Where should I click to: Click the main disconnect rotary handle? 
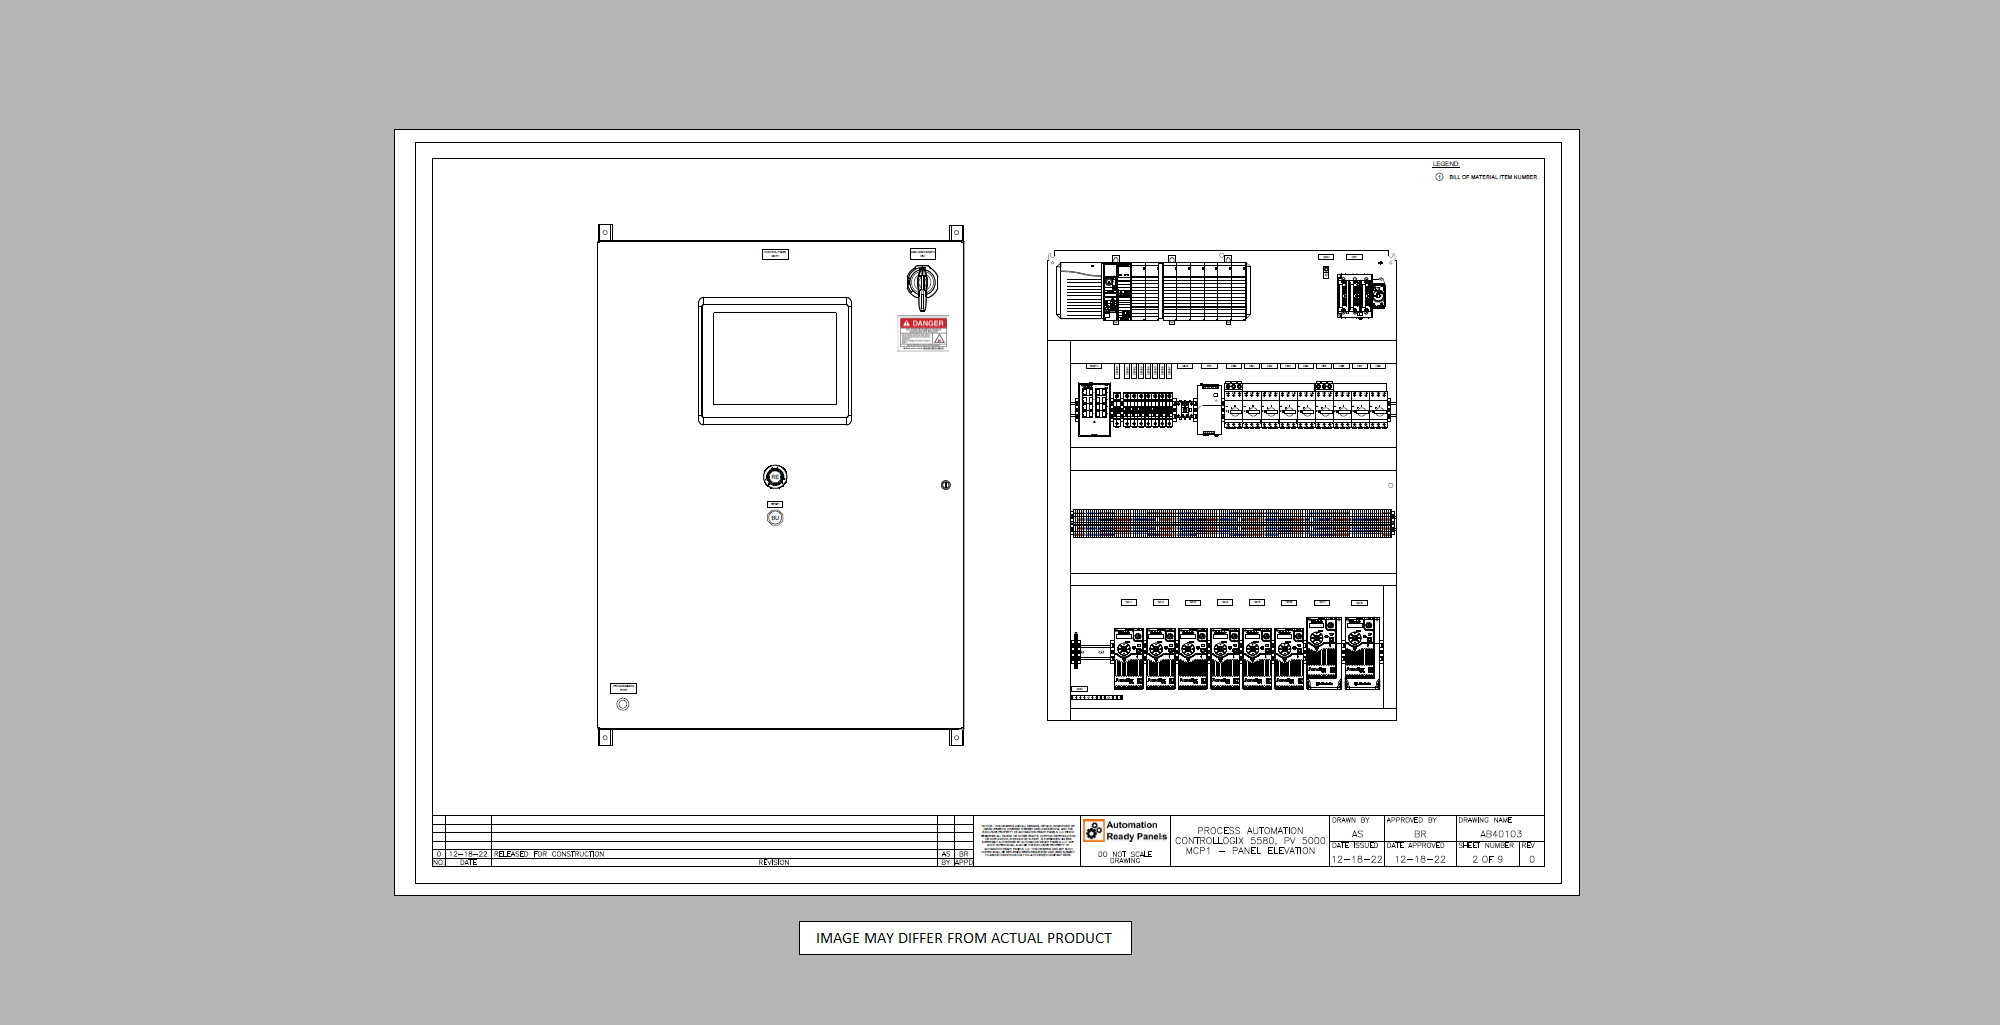(x=922, y=285)
